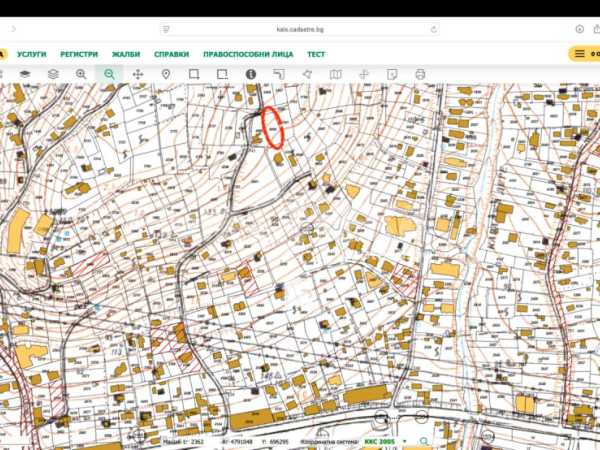Click the ПРАВОСПОСОБНИ ЛИЦА link
Viewport: 600px width, 450px height.
coord(248,54)
